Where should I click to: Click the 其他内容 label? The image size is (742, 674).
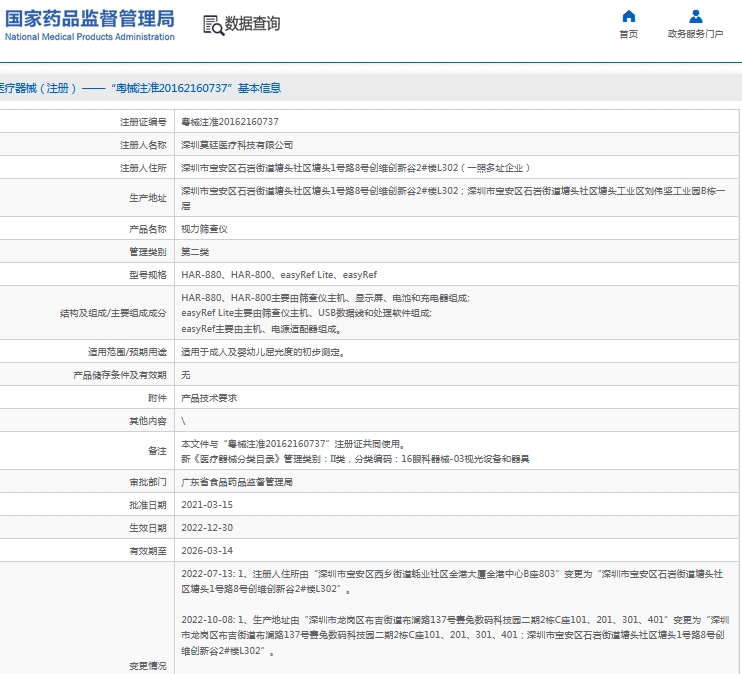tap(148, 421)
